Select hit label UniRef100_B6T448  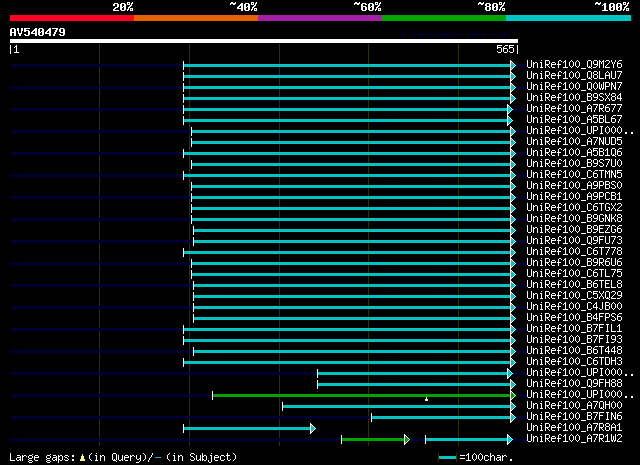(x=574, y=350)
